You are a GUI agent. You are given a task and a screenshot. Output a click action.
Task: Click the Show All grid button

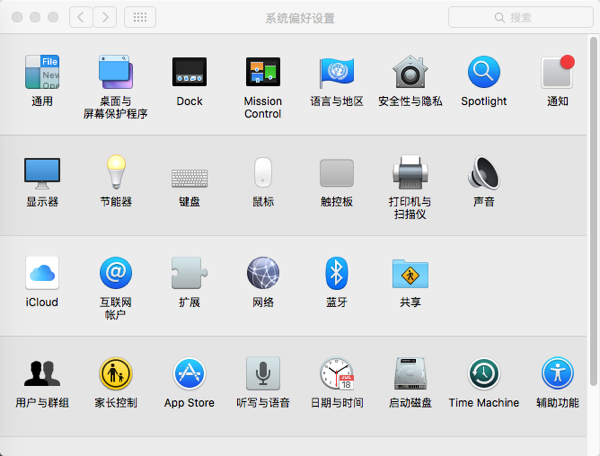click(x=140, y=17)
